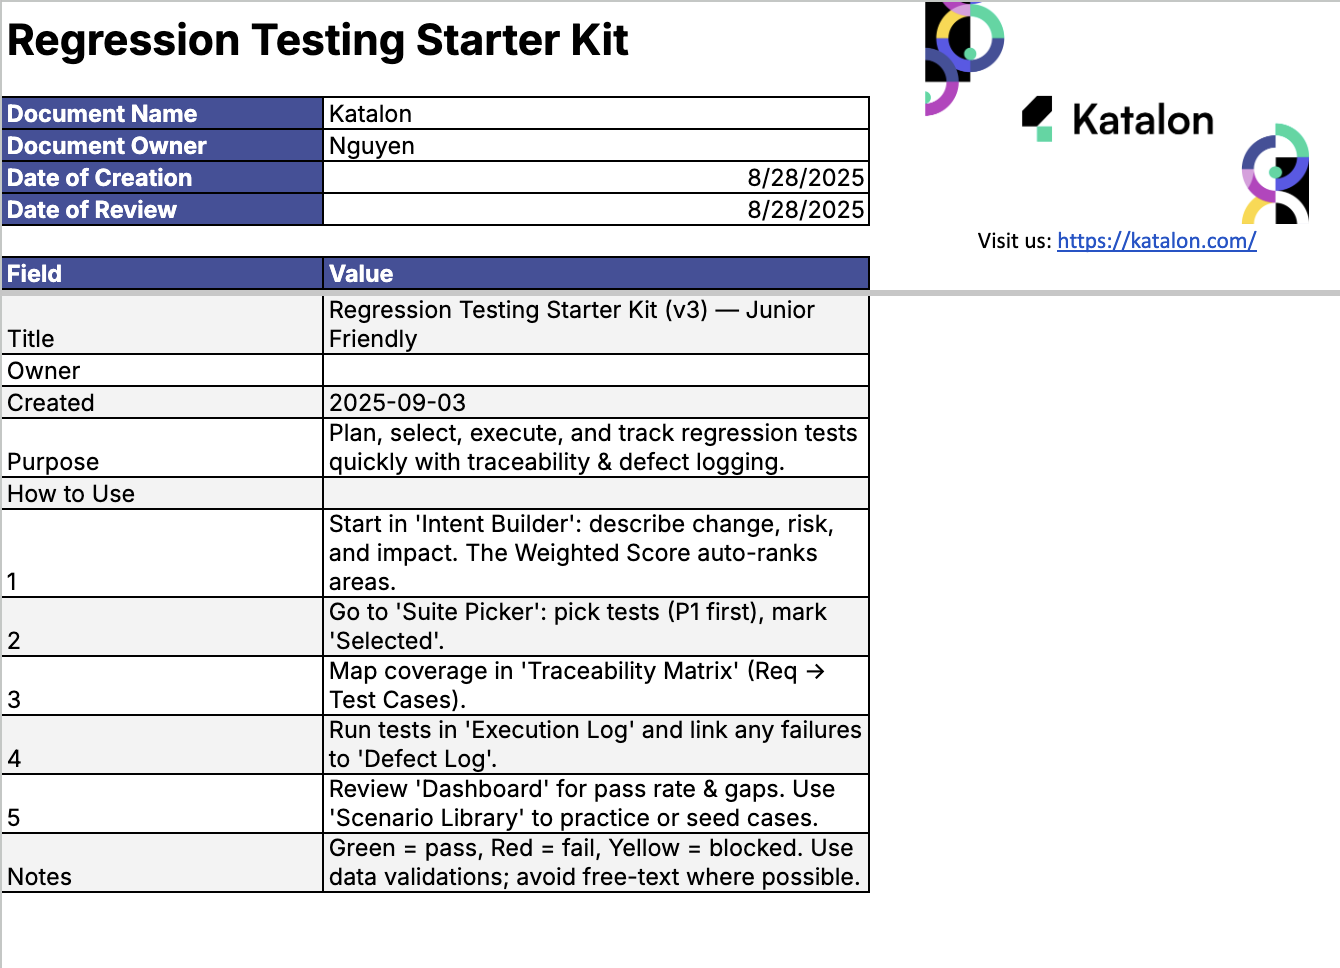Click the 'Regression Testing Starter Kit' heading

click(x=318, y=41)
